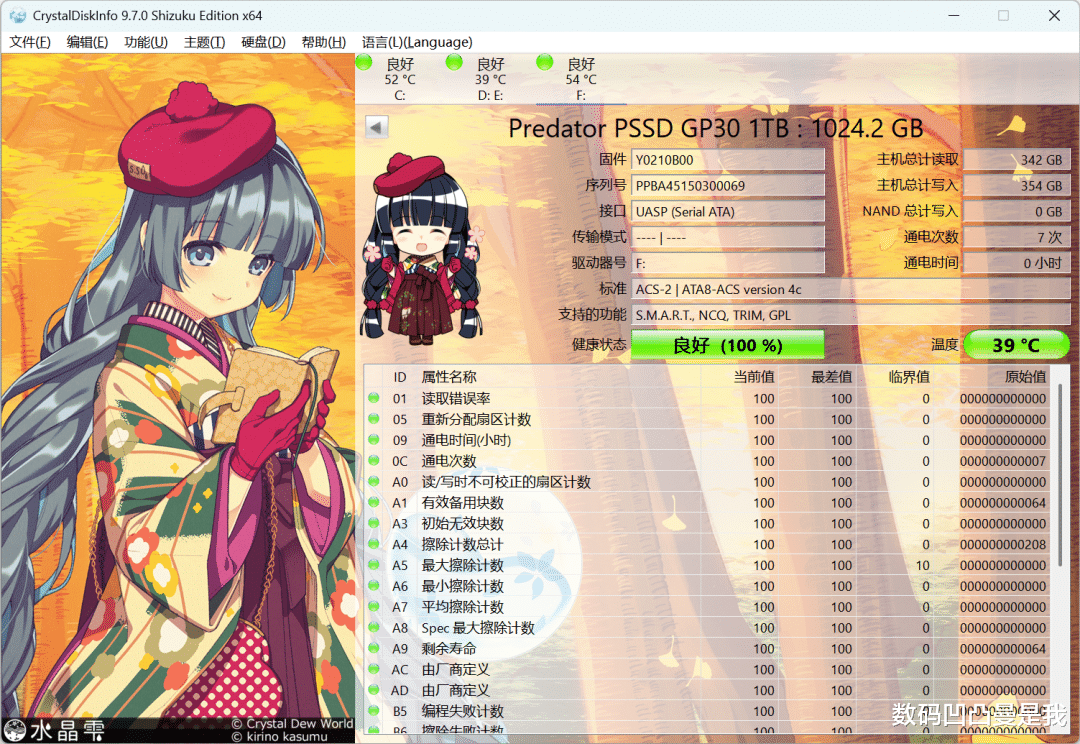Select the Spec 最大擦除计数 attribute name
The height and width of the screenshot is (744, 1080).
pos(478,628)
